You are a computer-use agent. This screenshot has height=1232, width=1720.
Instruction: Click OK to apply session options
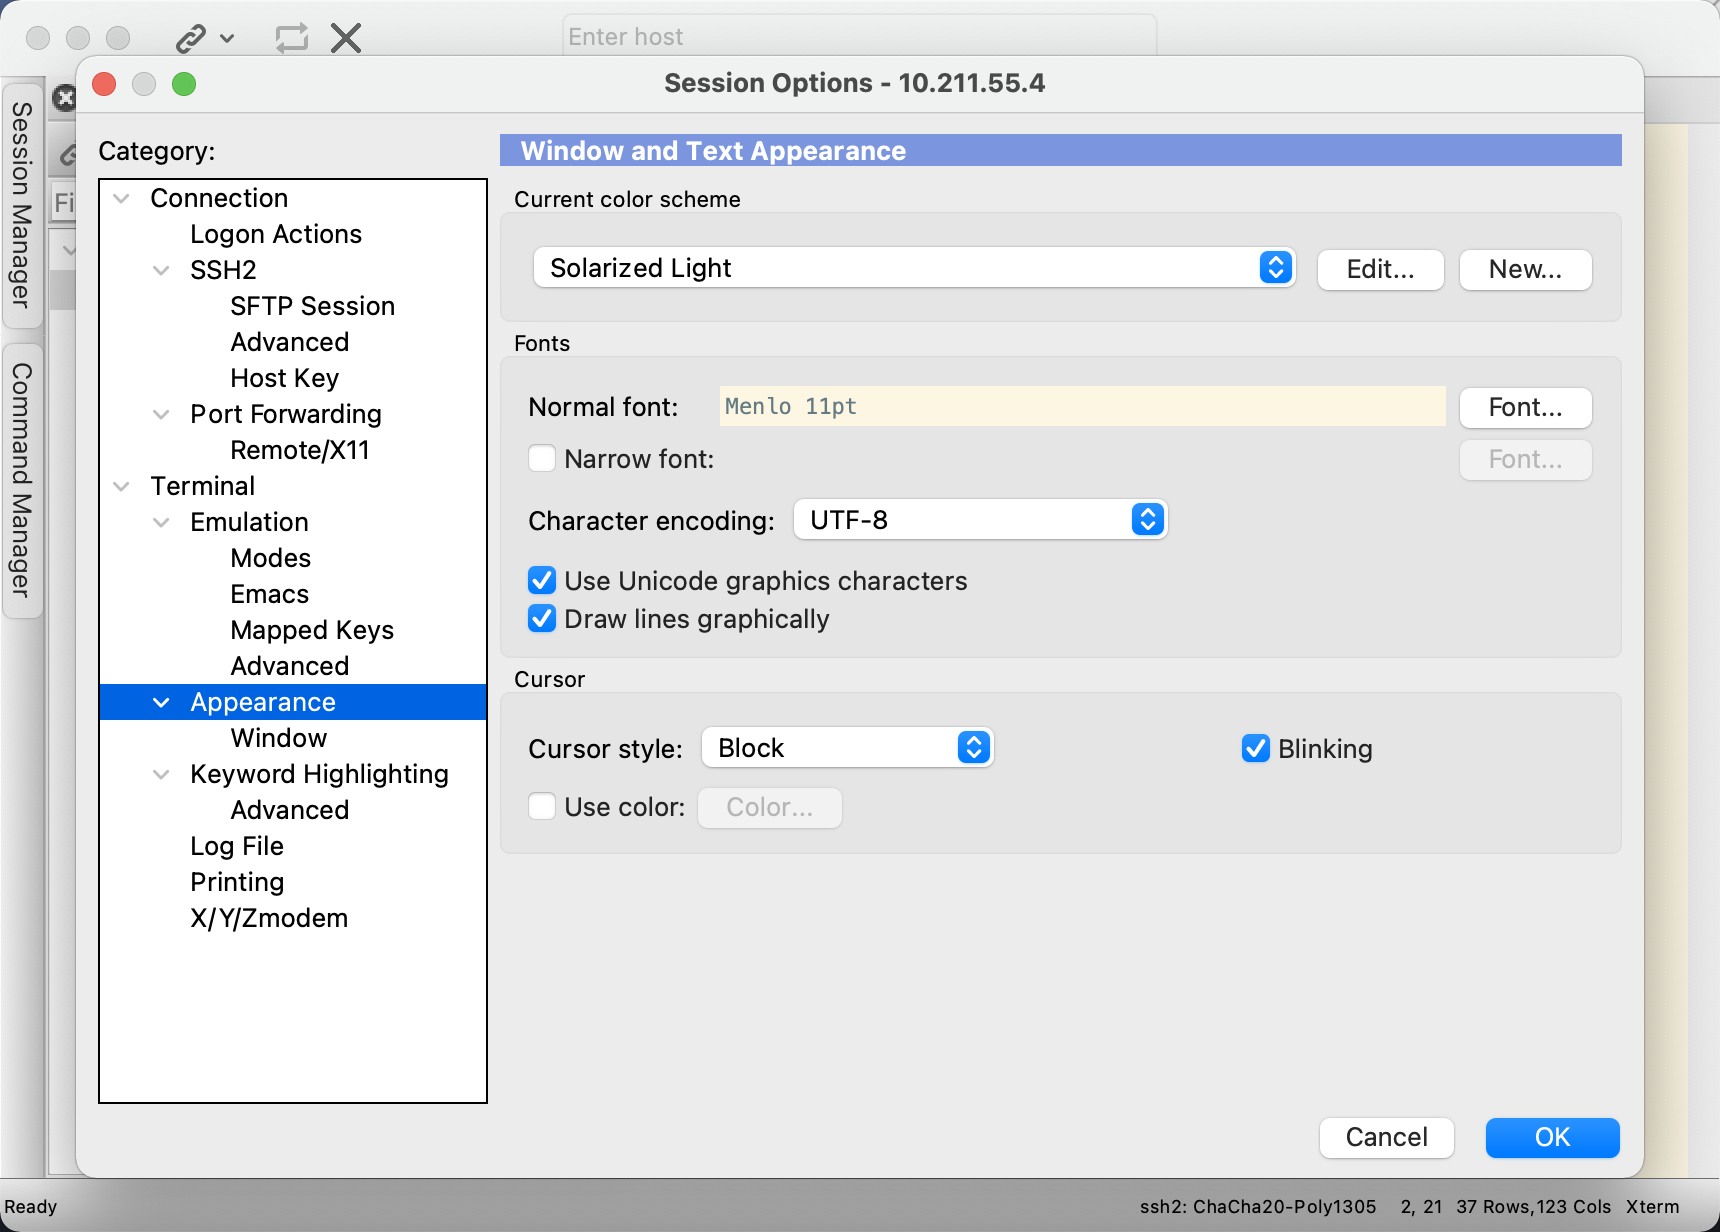coord(1551,1137)
